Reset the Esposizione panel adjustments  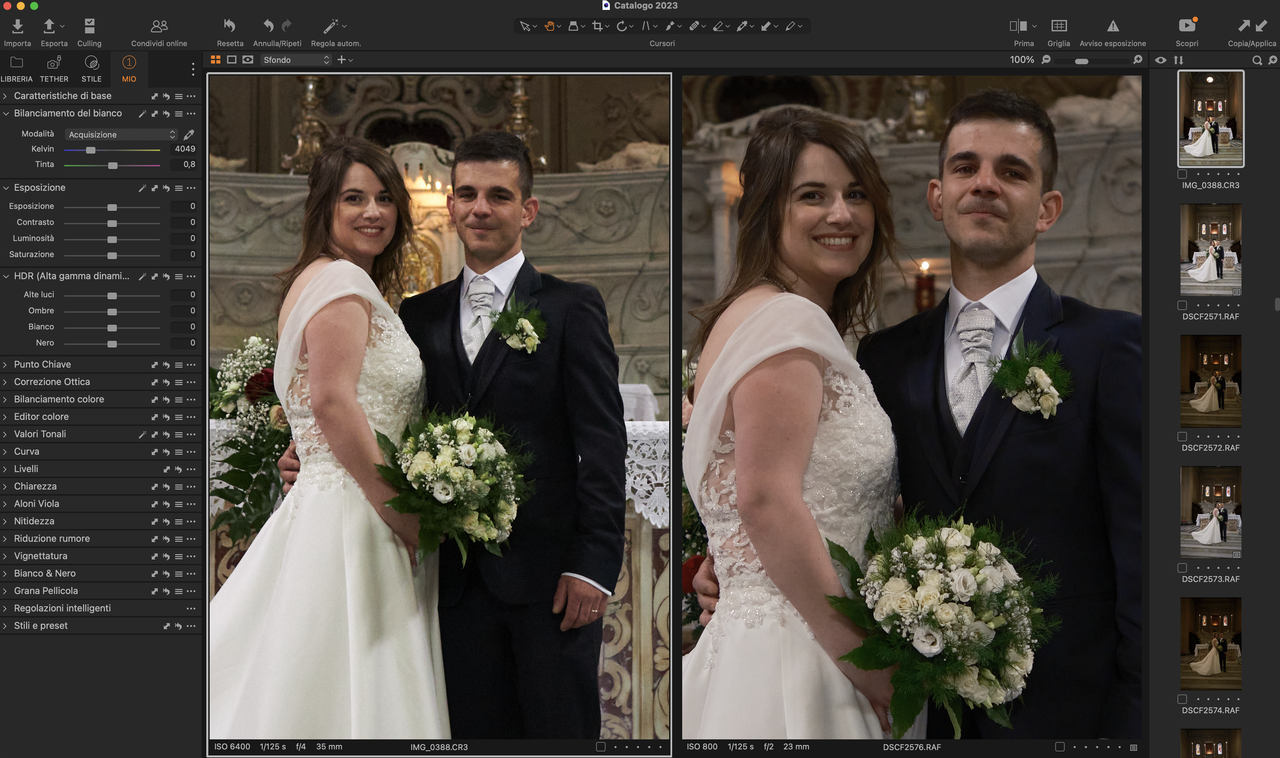click(x=166, y=188)
